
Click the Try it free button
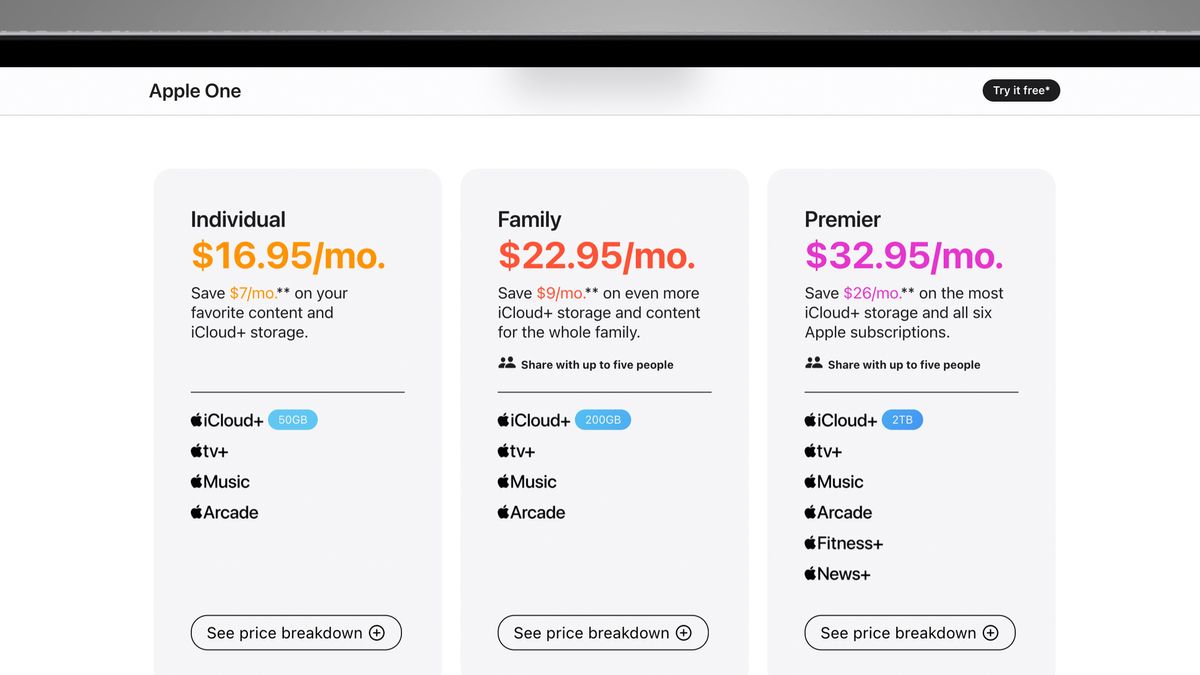pyautogui.click(x=1021, y=90)
